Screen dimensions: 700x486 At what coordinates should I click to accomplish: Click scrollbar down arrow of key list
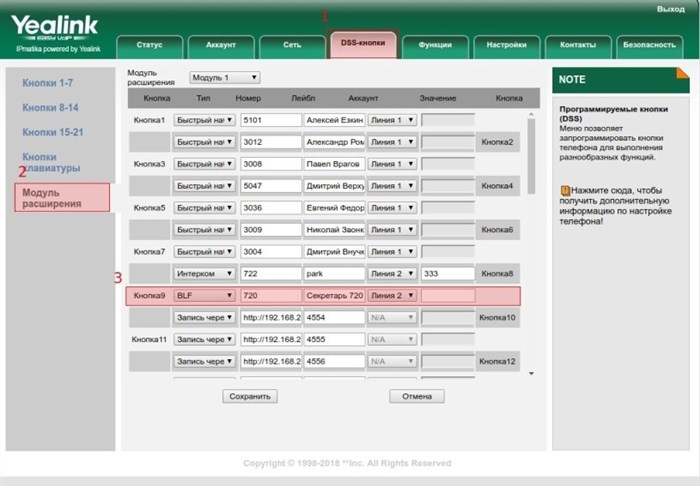tap(531, 374)
